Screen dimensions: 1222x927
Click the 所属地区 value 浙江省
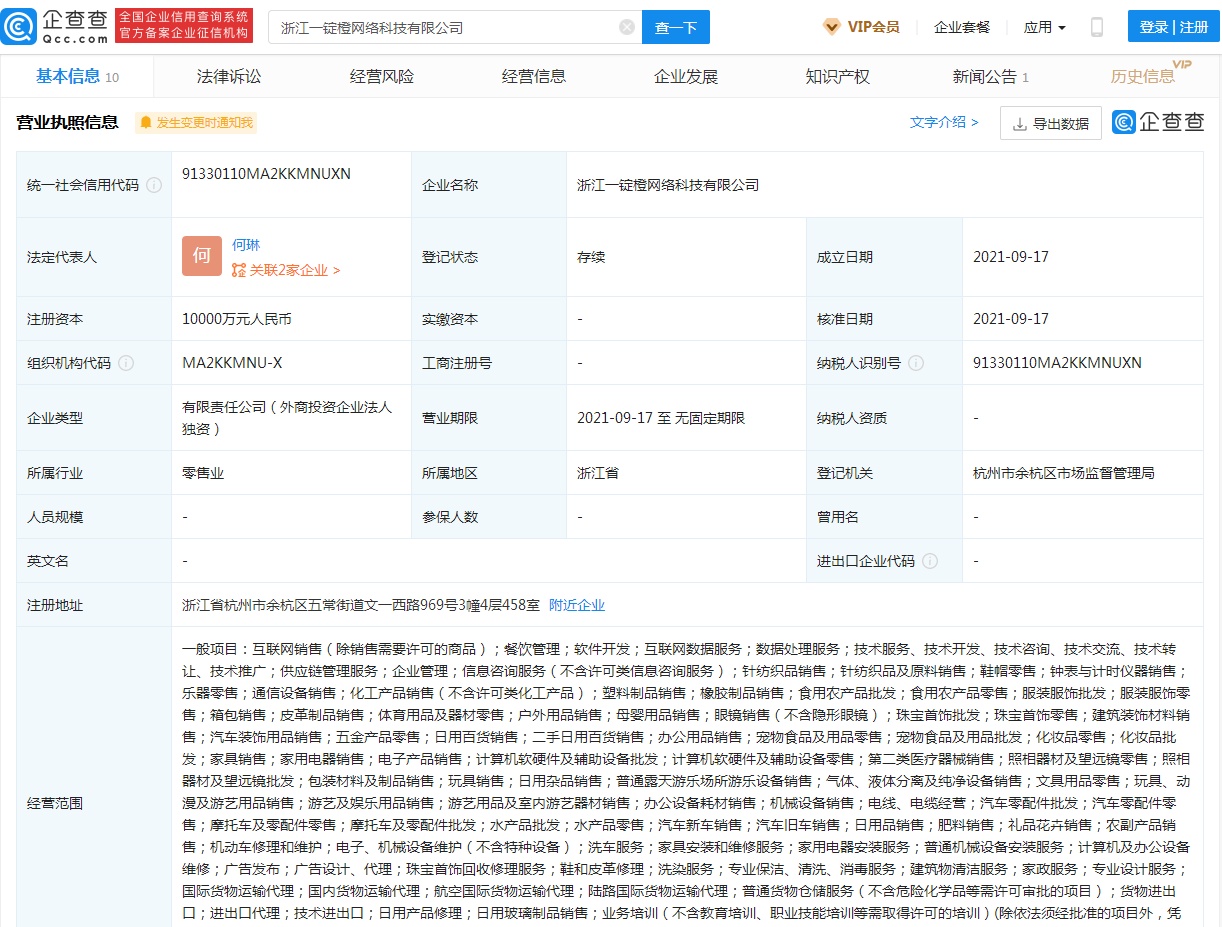tap(598, 473)
